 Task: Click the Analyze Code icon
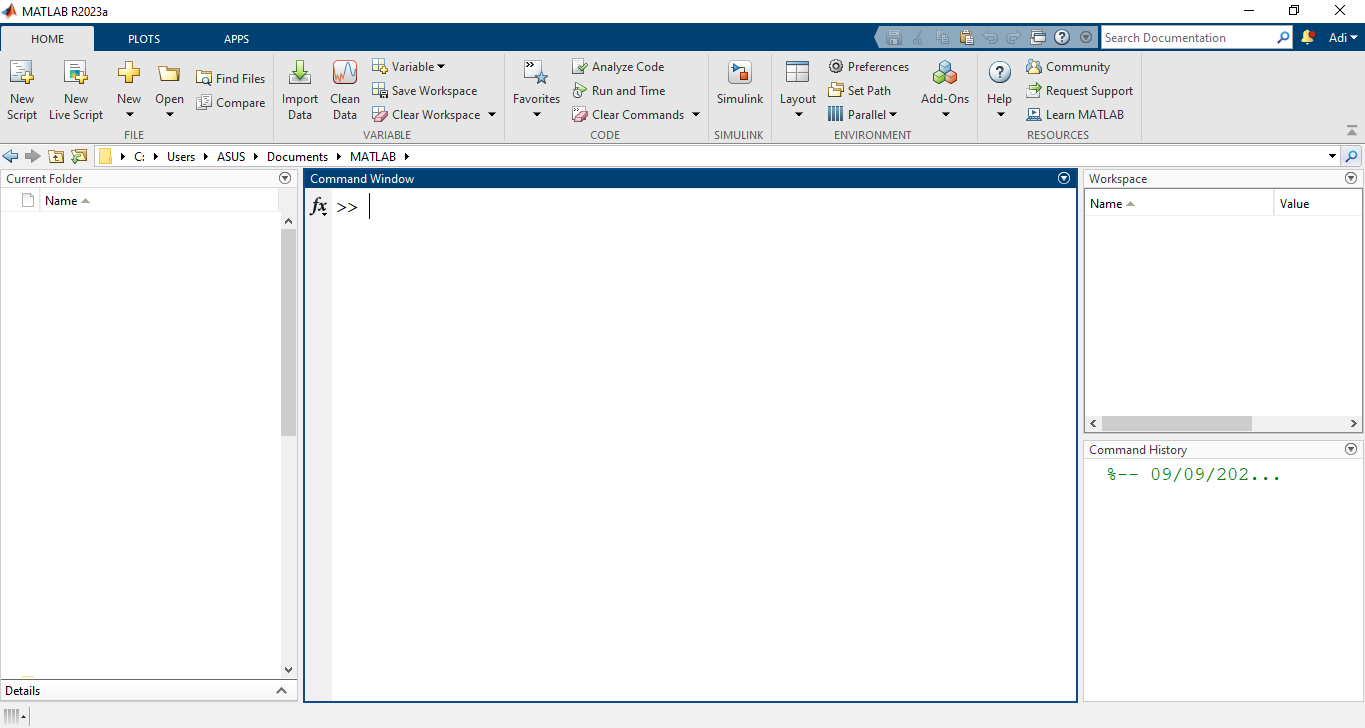pos(580,67)
